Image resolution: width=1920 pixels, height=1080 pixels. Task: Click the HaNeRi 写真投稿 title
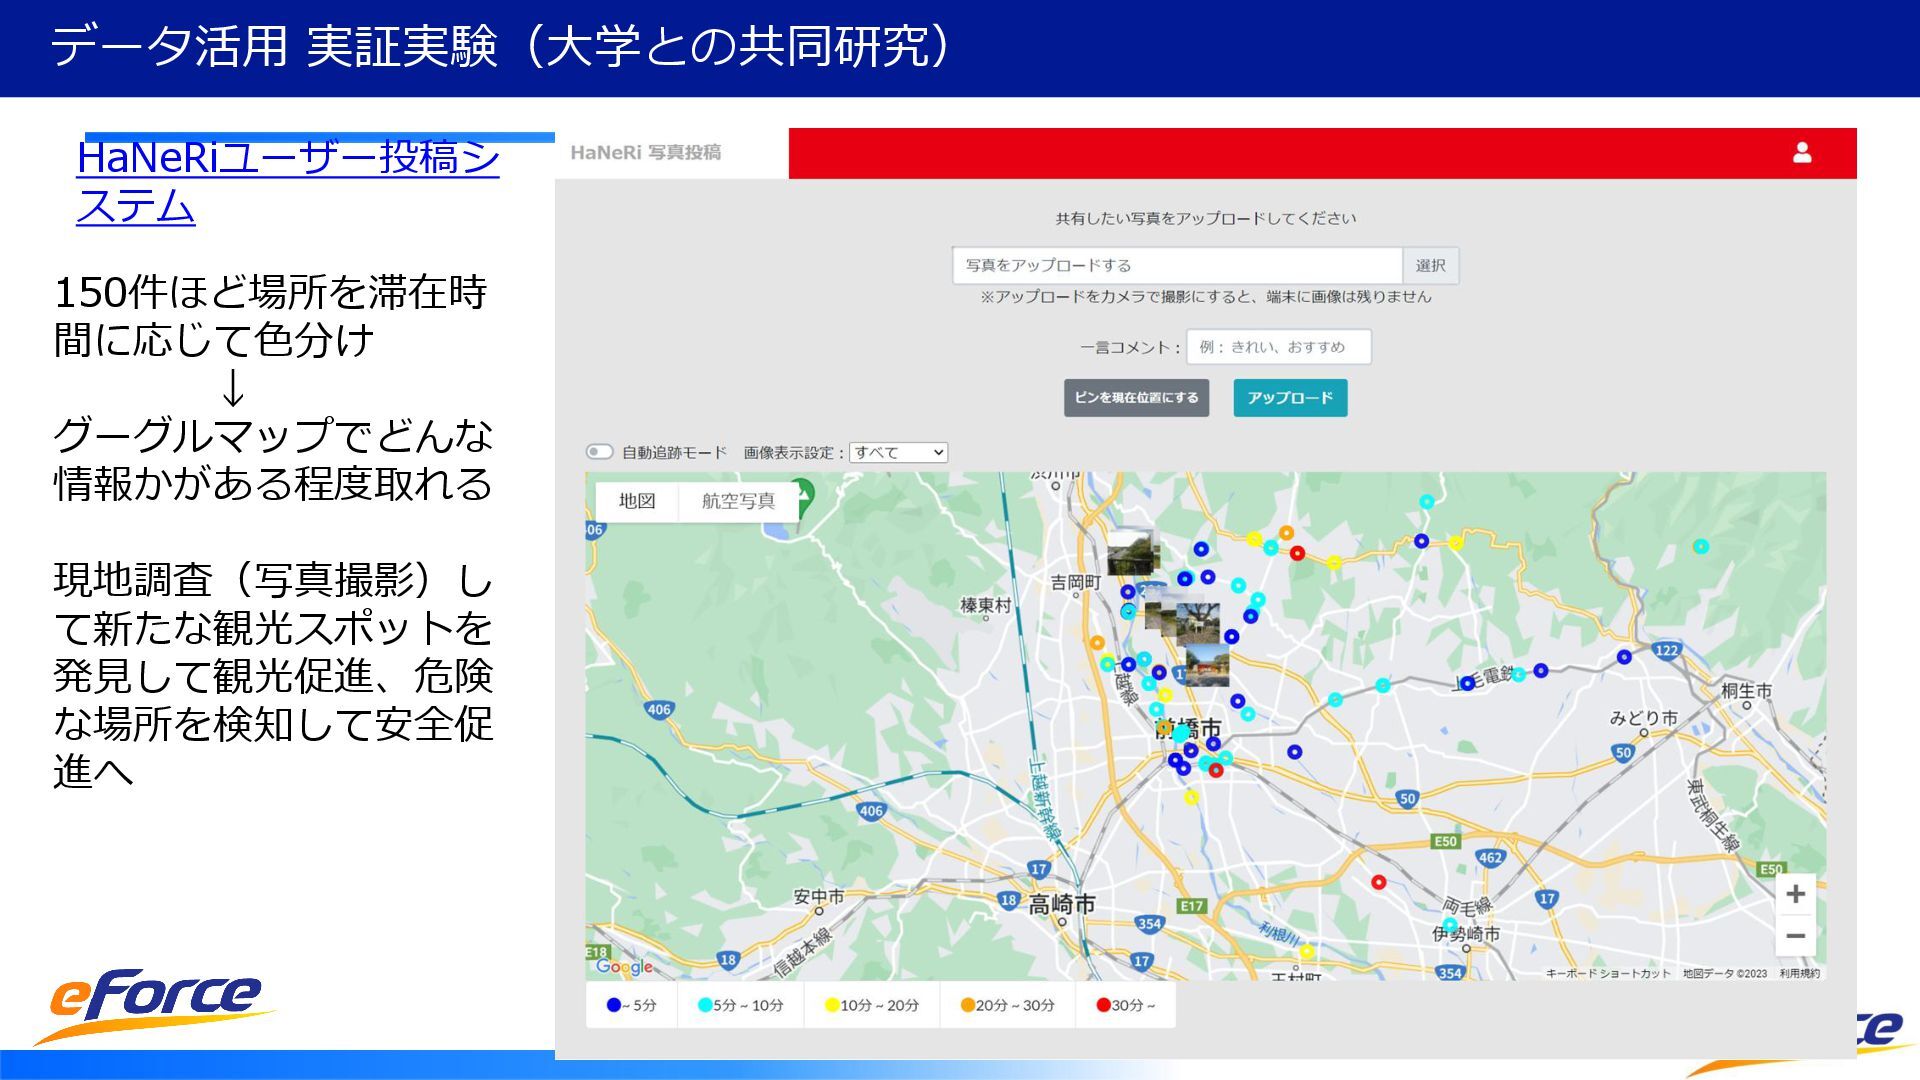click(645, 152)
